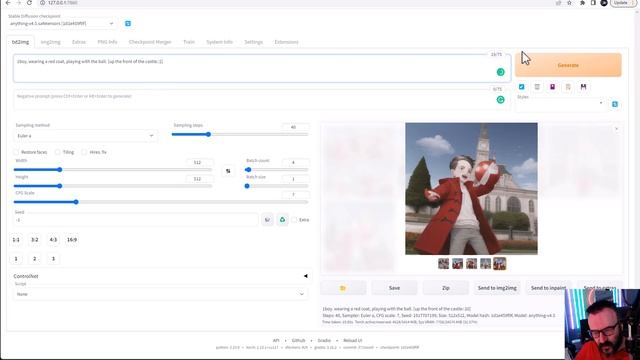Screen dimensions: 640x360
Task: Apply selected styles with the clipboard icon
Action: click(568, 87)
